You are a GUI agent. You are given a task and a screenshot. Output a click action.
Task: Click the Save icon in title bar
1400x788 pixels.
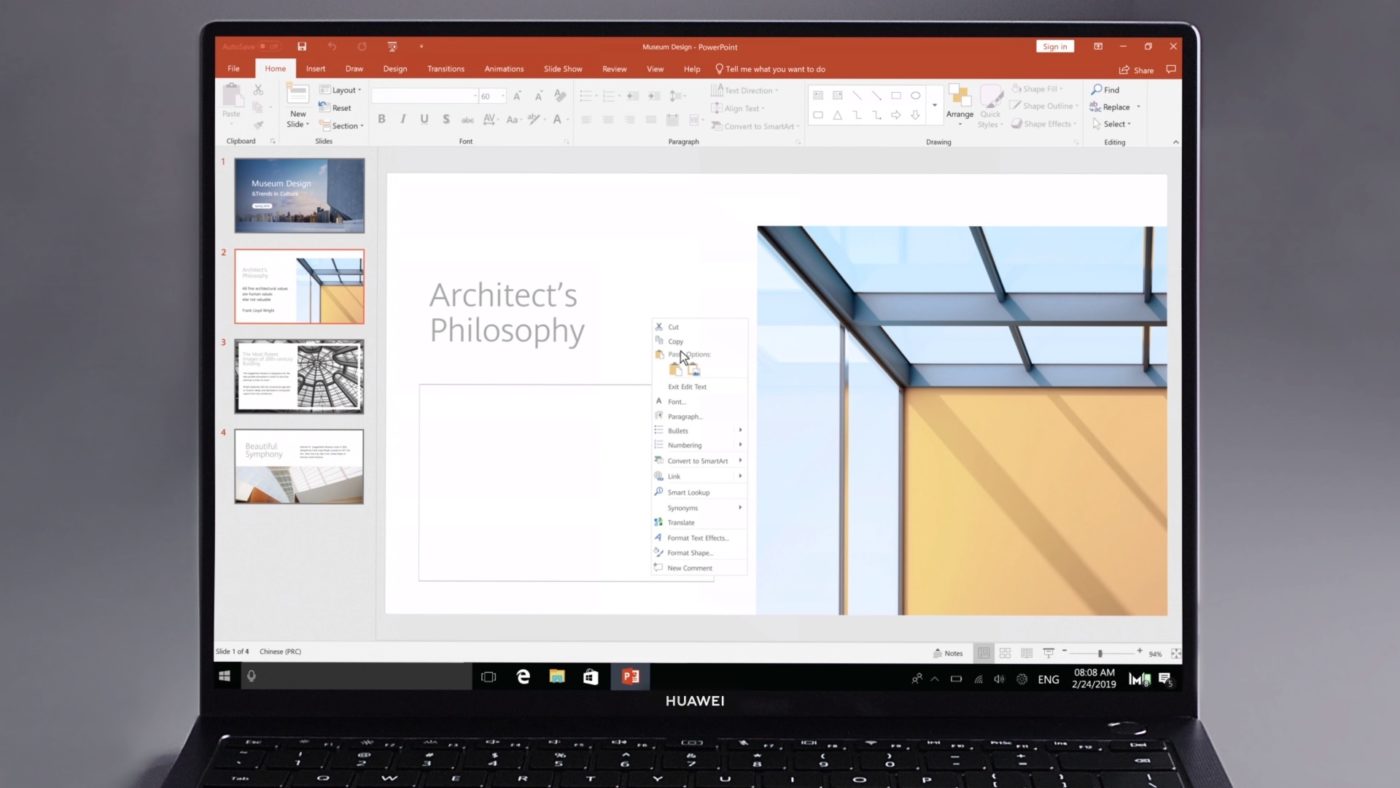[301, 46]
